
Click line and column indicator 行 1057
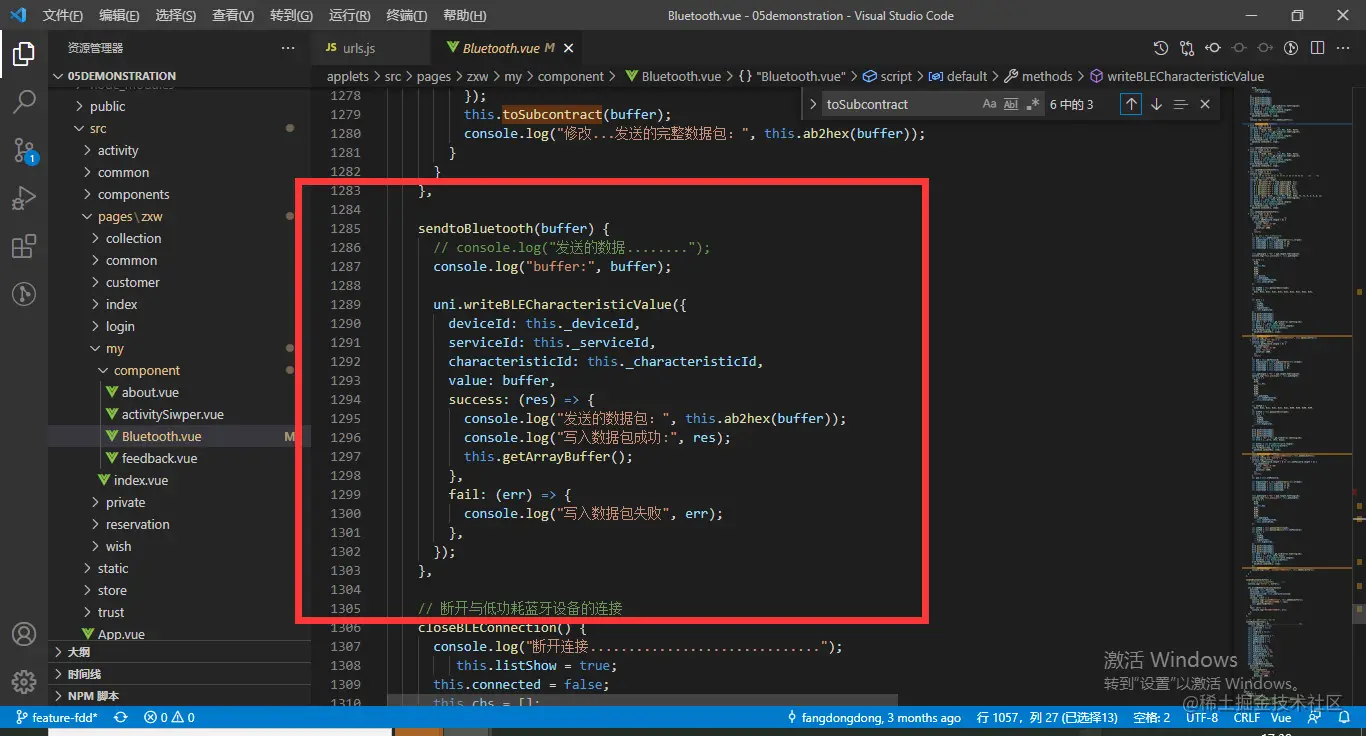point(1047,717)
